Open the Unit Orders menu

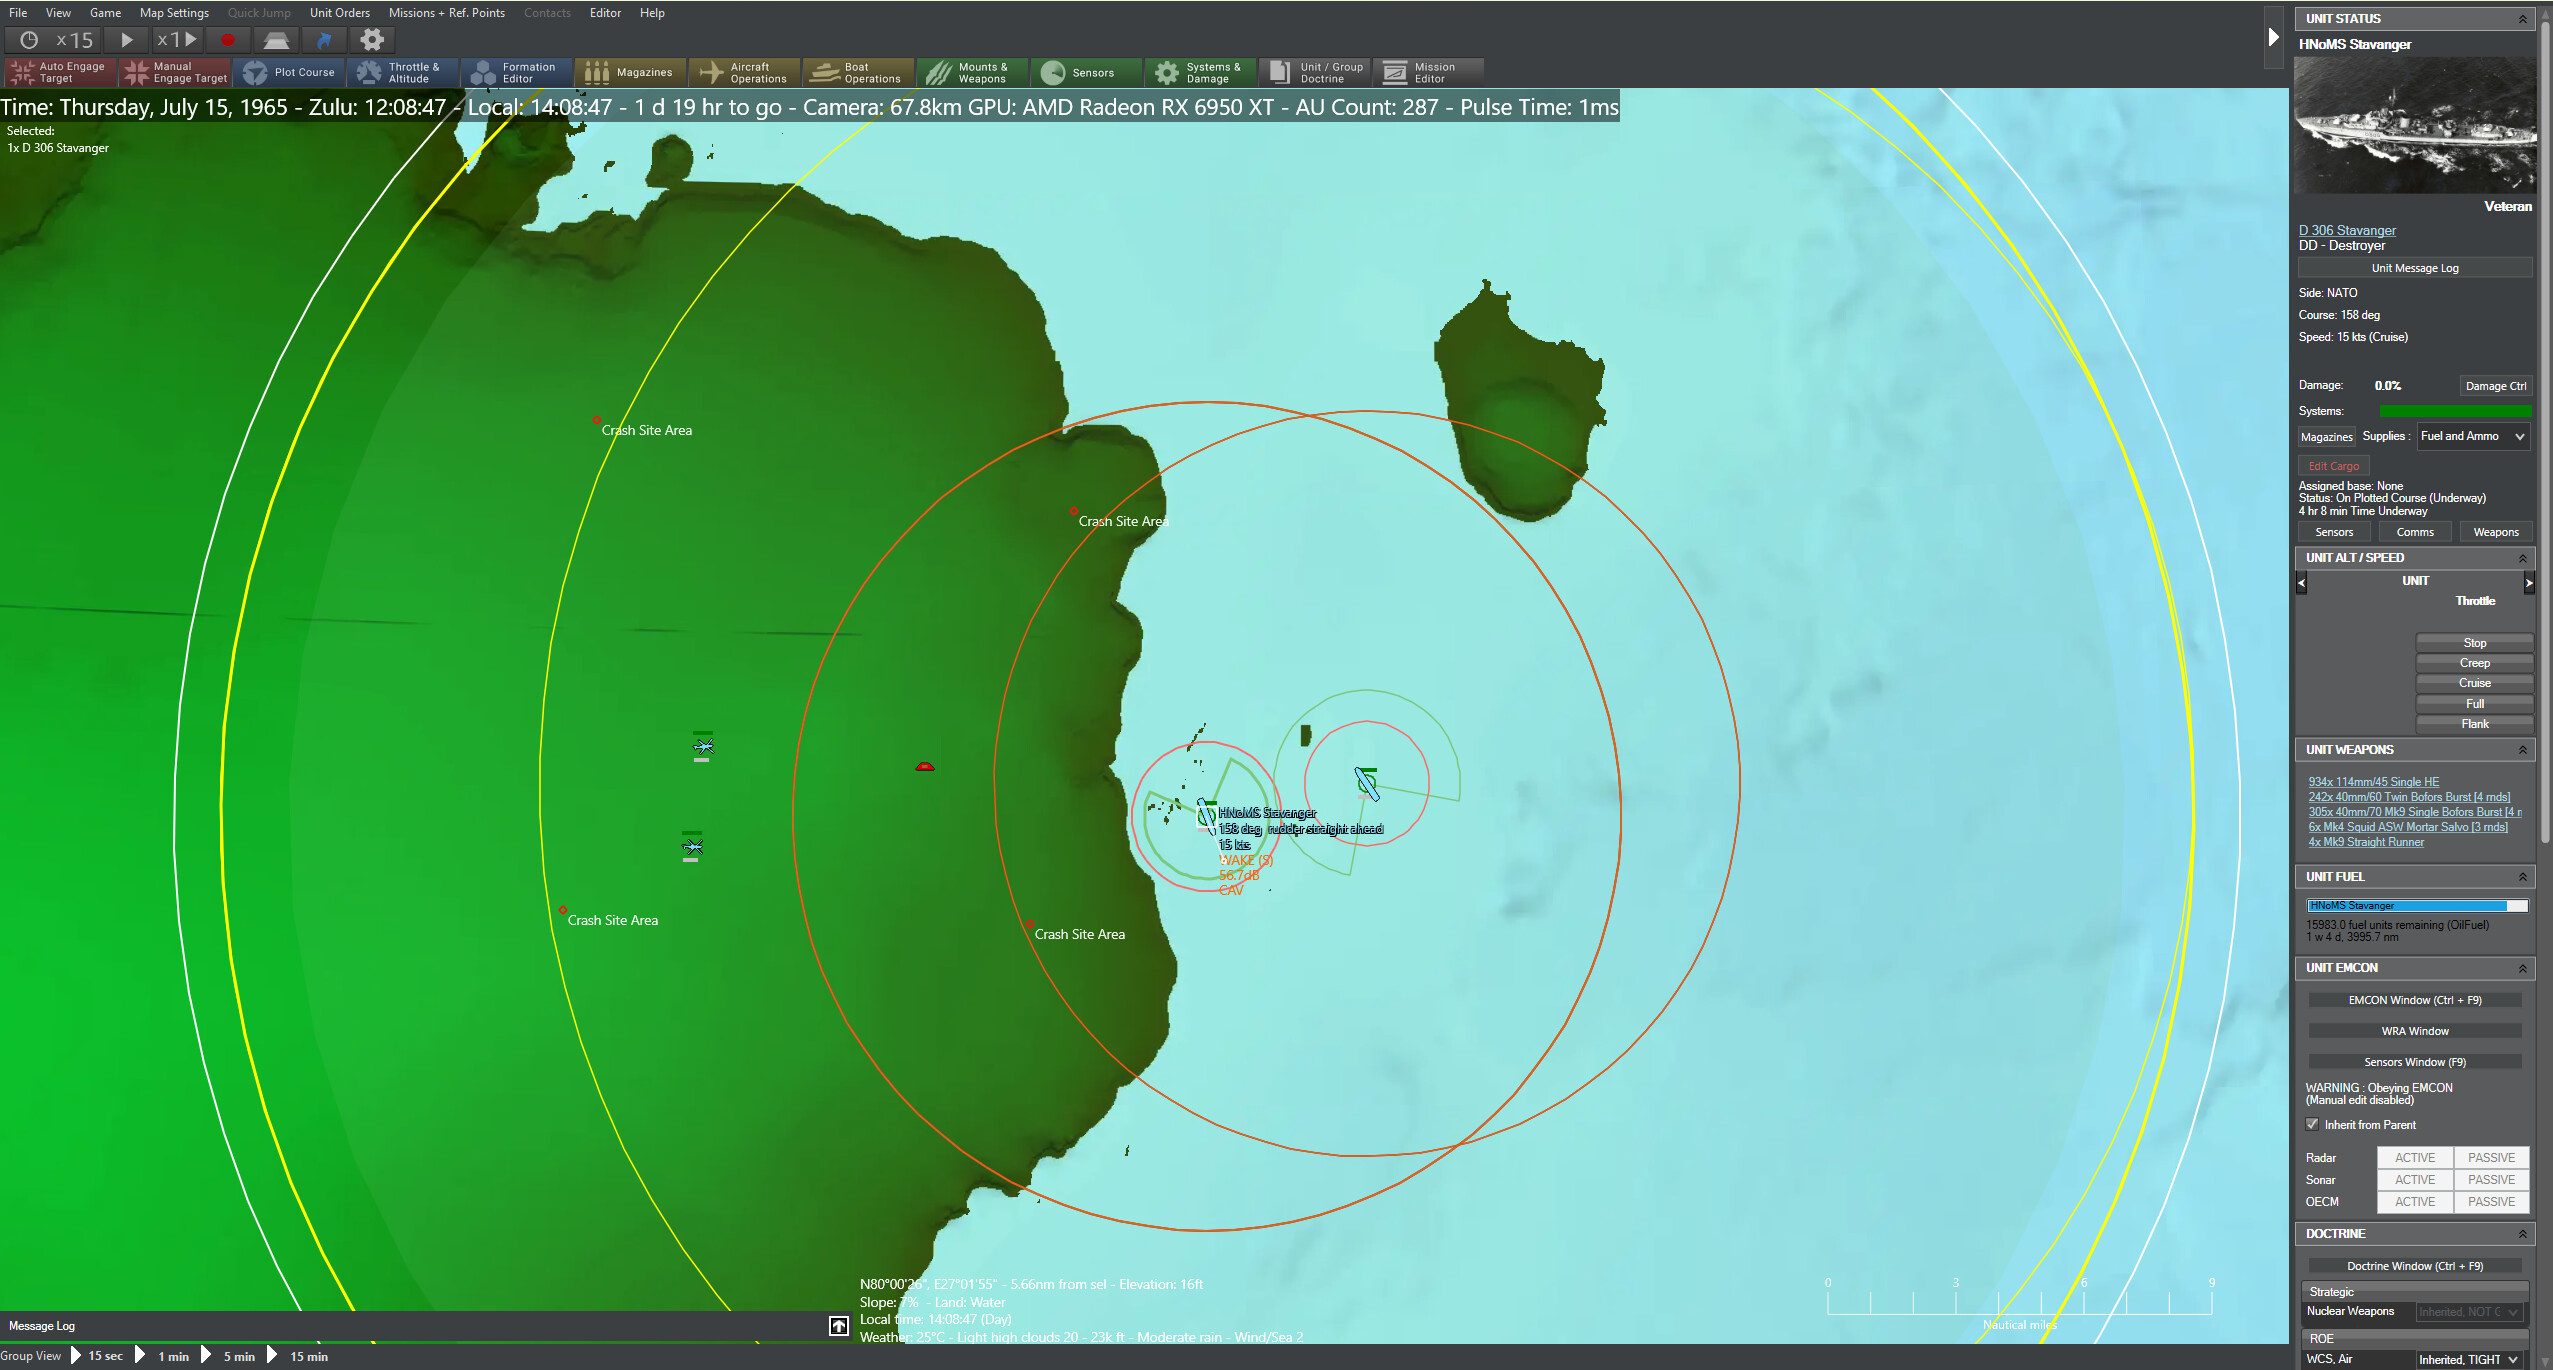click(339, 13)
